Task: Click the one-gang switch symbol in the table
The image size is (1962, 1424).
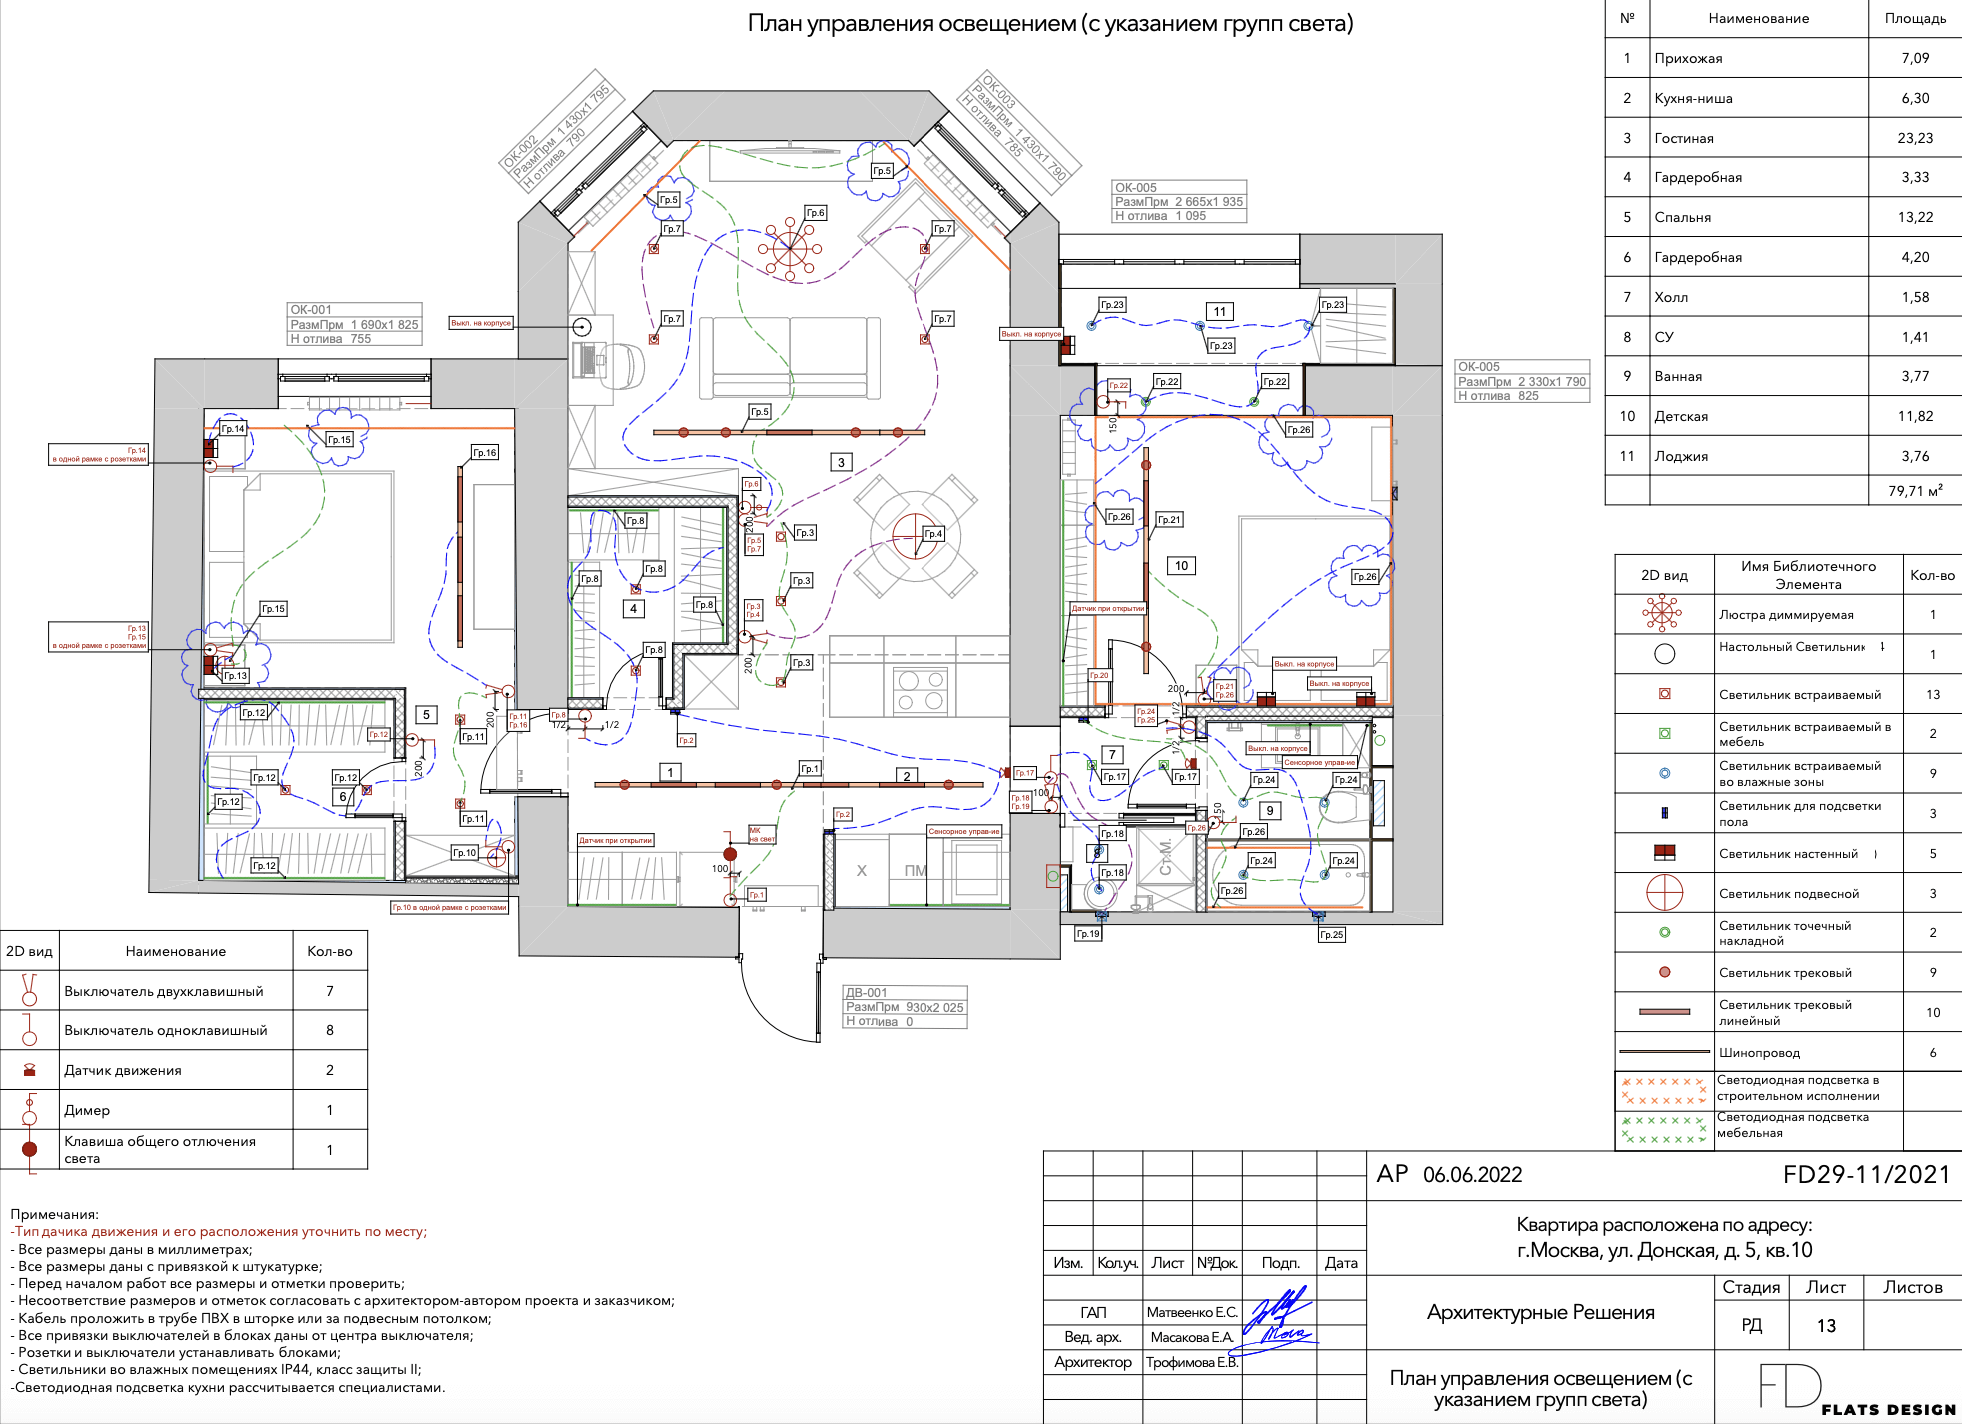Action: [x=29, y=1029]
